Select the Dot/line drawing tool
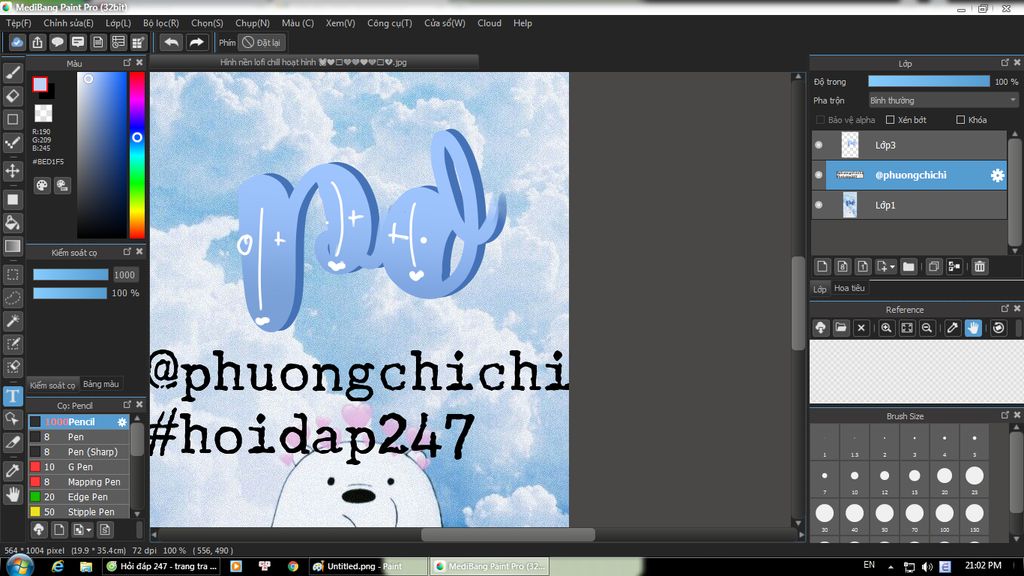 12,143
